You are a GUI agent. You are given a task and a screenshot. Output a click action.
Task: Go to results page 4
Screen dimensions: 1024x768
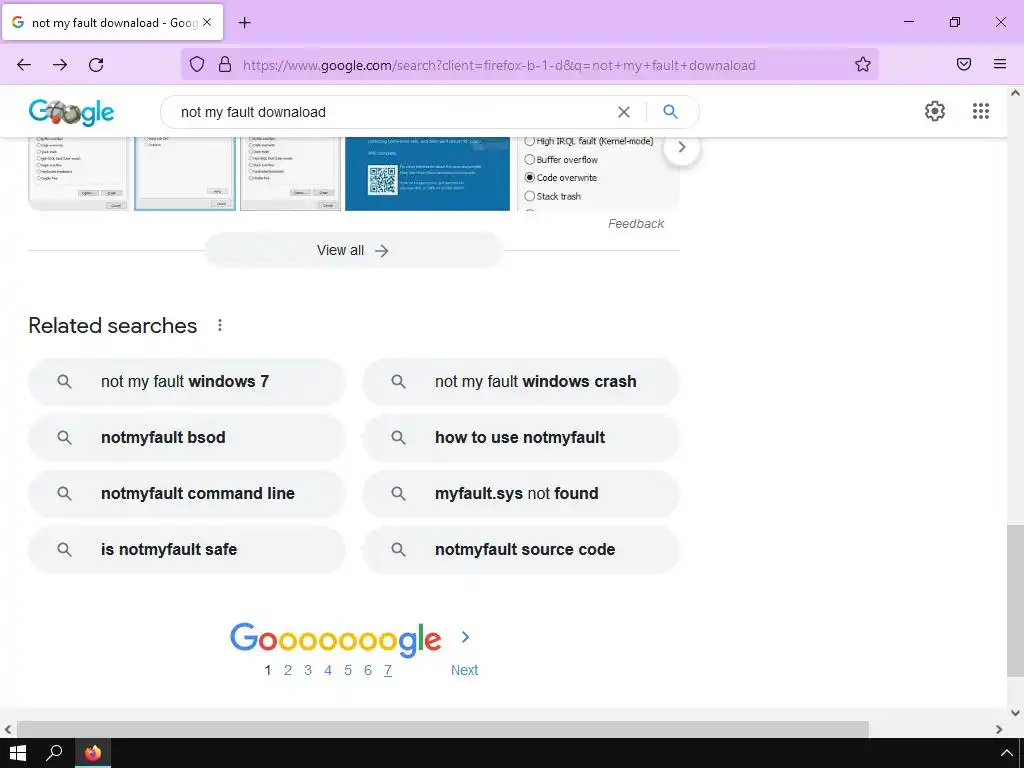328,670
